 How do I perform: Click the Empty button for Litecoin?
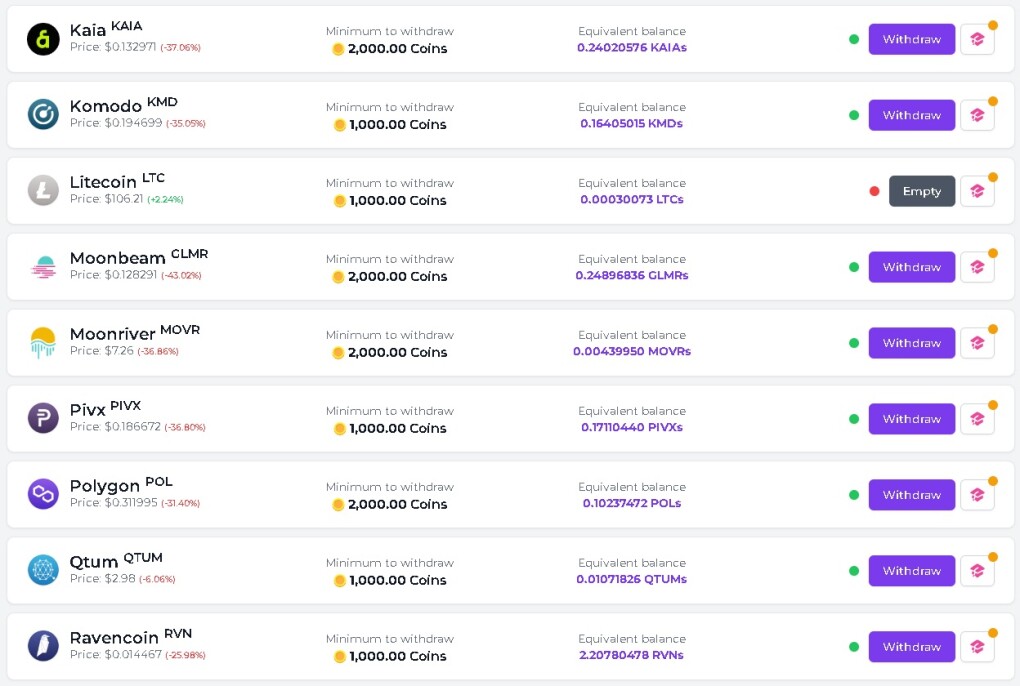tap(922, 191)
